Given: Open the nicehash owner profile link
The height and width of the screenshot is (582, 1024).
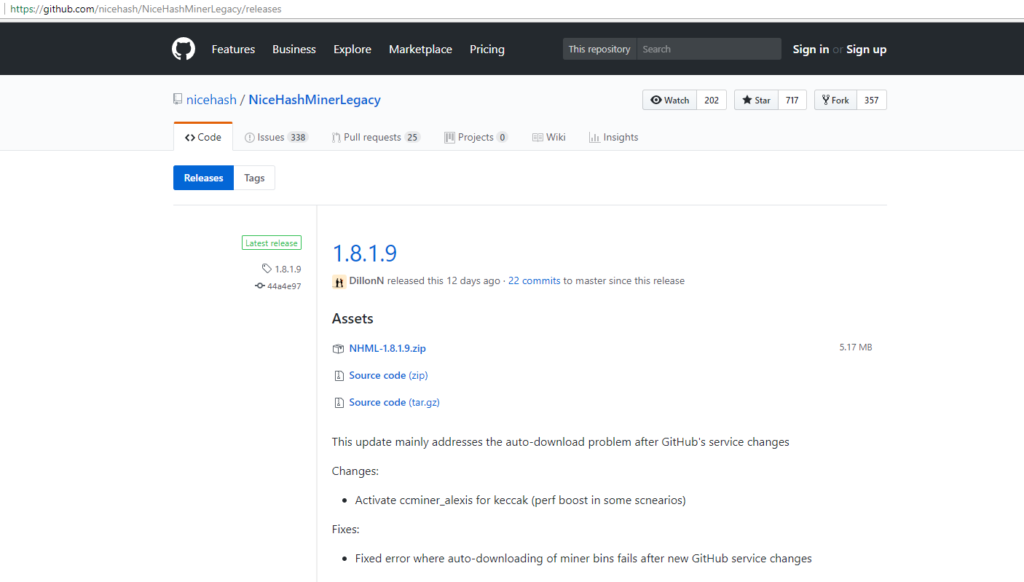Looking at the screenshot, I should (x=211, y=99).
